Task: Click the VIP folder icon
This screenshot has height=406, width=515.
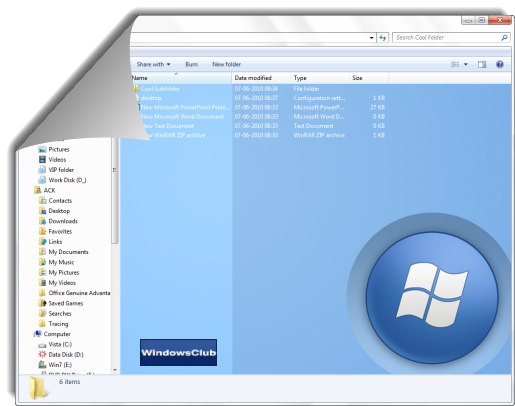Action: coord(42,170)
